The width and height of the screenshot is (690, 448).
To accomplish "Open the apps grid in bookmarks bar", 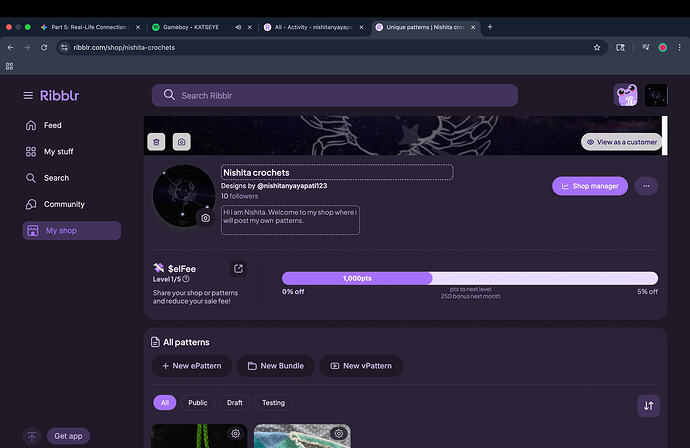I will tap(9, 66).
